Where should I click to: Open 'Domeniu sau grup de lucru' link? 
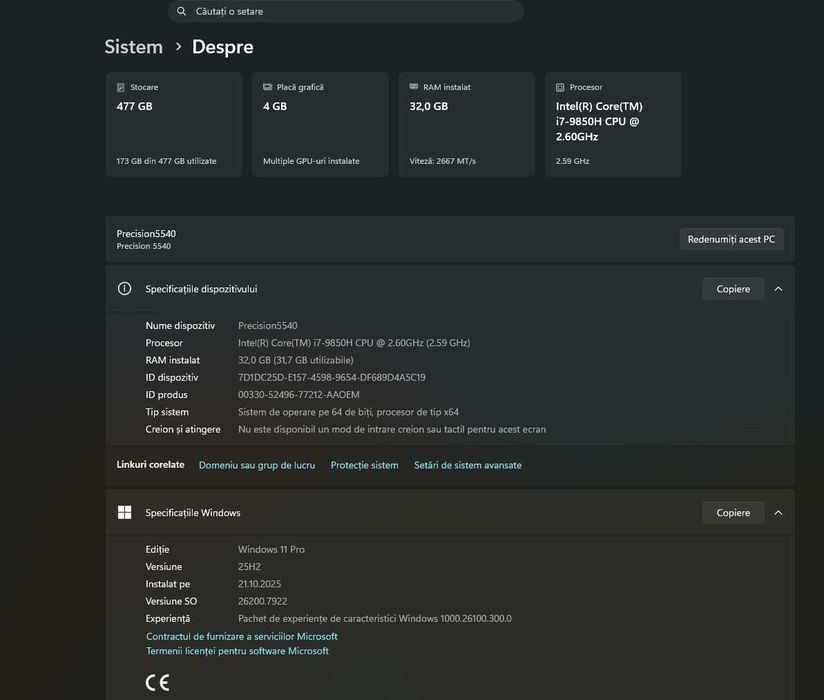pos(257,465)
